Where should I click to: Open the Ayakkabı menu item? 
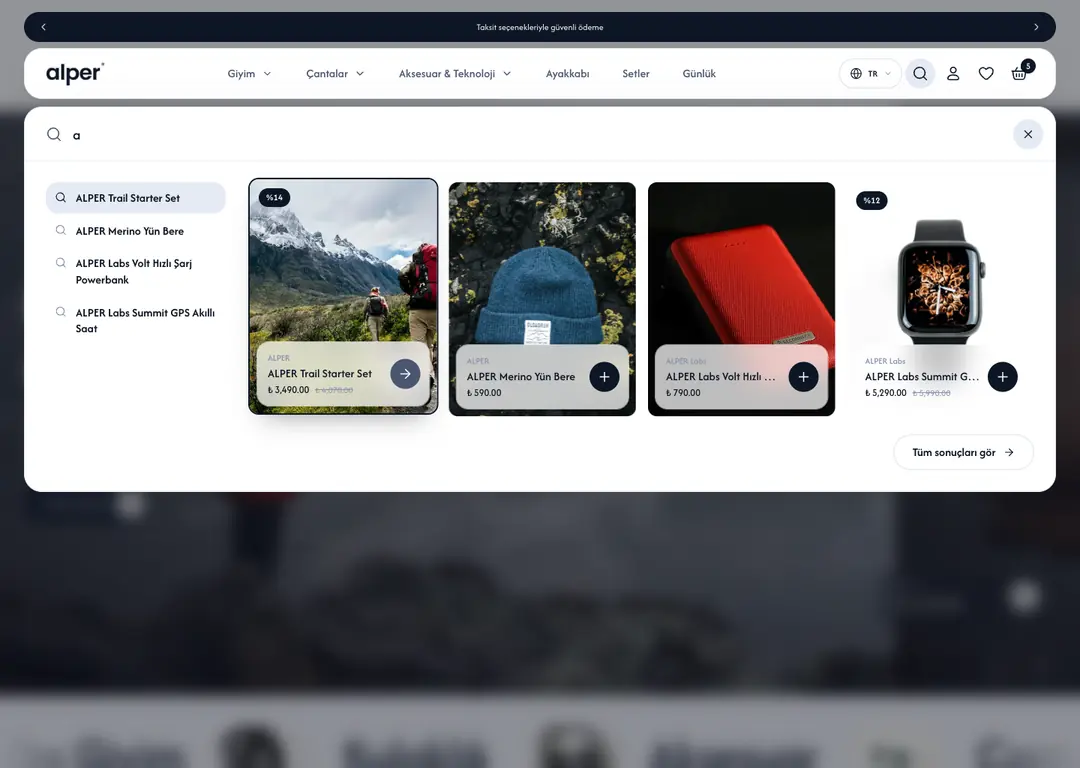(x=568, y=74)
